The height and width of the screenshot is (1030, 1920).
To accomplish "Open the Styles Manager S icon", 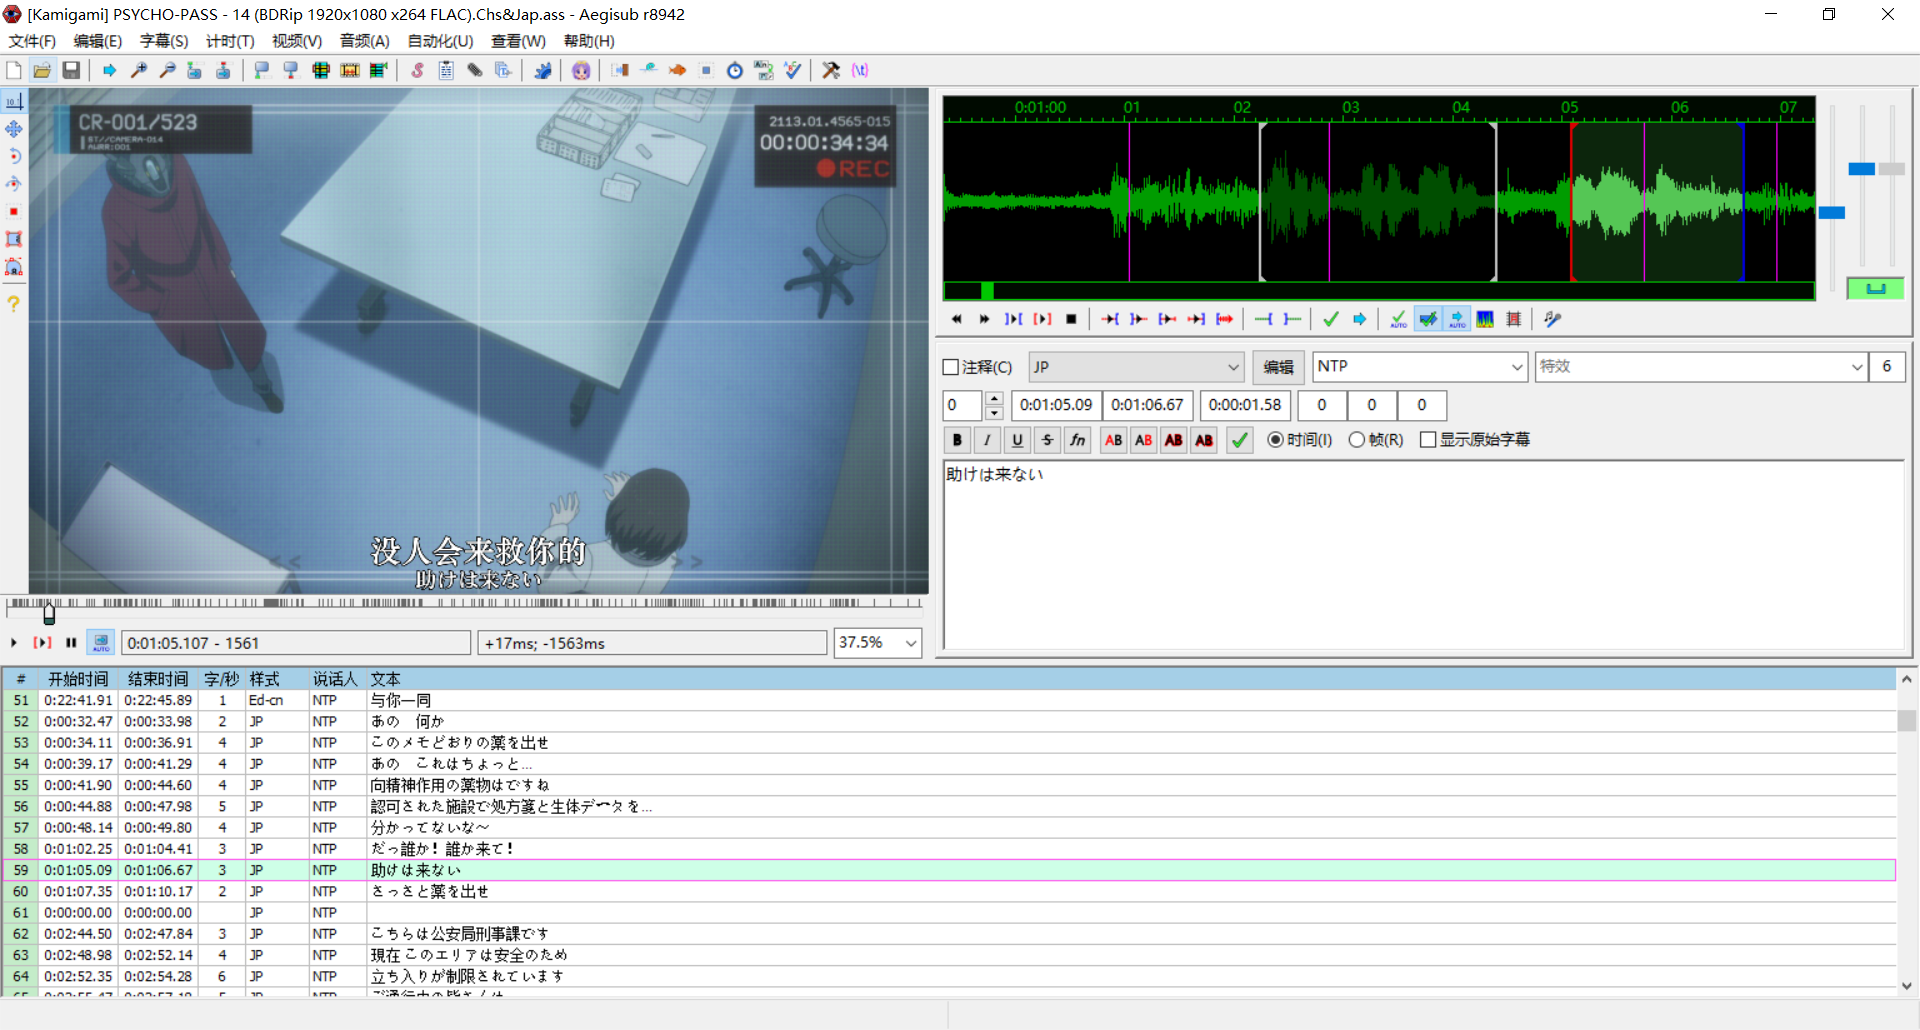I will point(418,70).
